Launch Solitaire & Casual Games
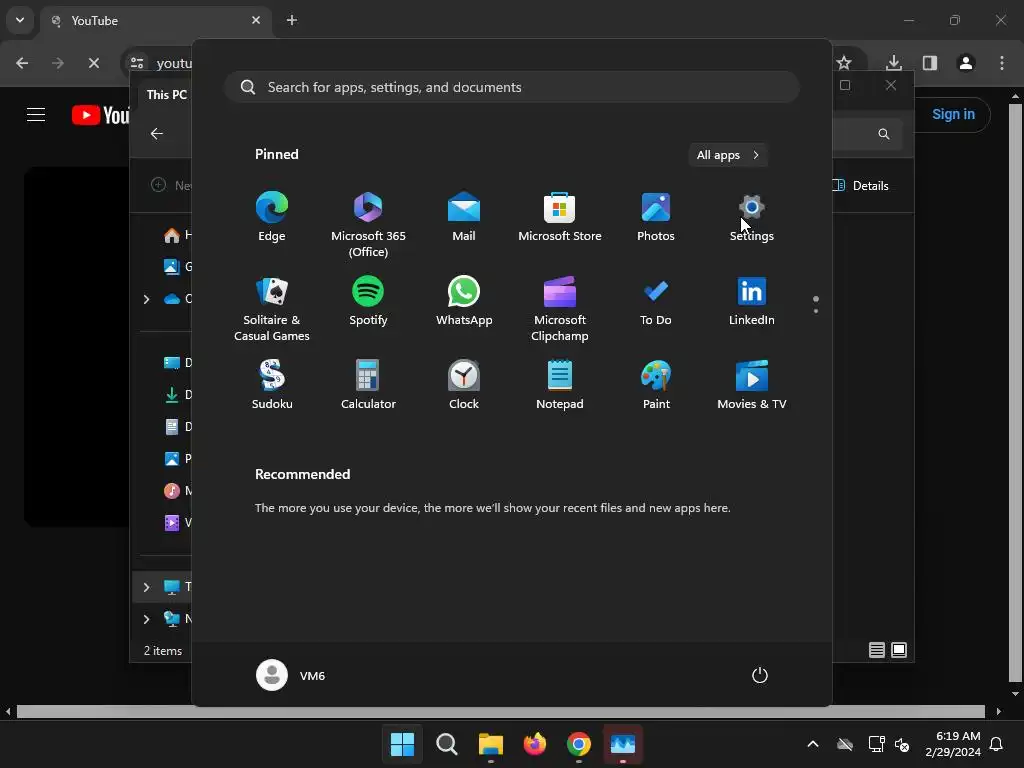 tap(272, 308)
